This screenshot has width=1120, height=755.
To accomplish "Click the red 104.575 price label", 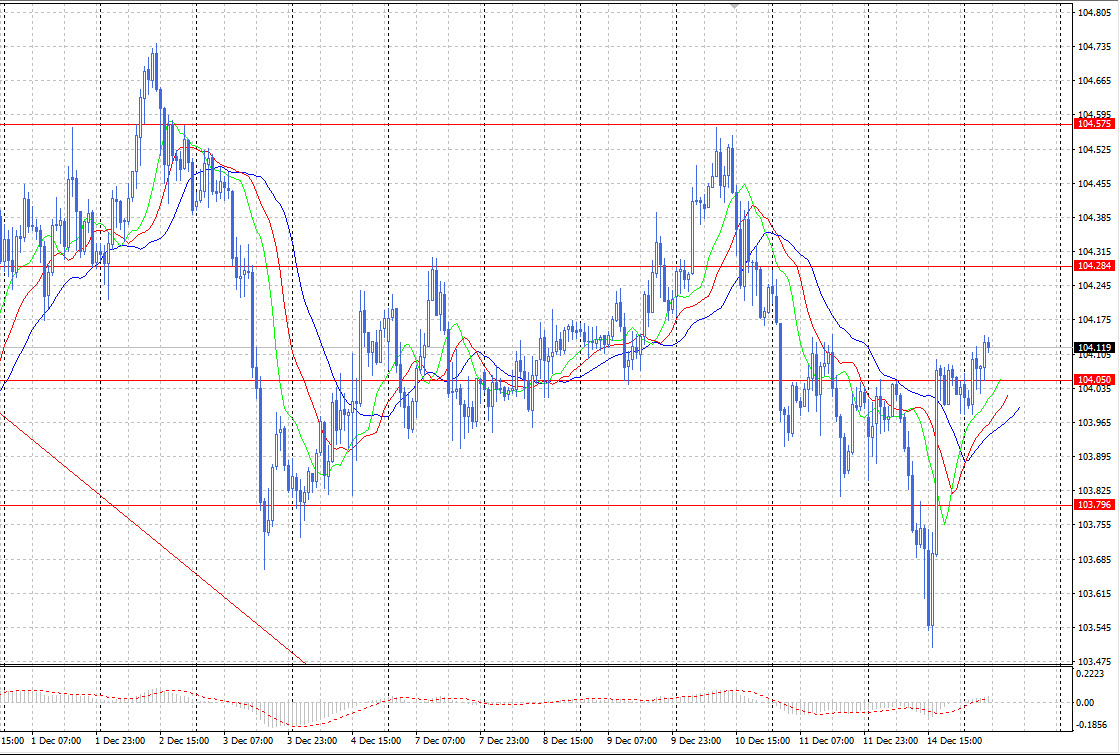I will (x=1094, y=124).
